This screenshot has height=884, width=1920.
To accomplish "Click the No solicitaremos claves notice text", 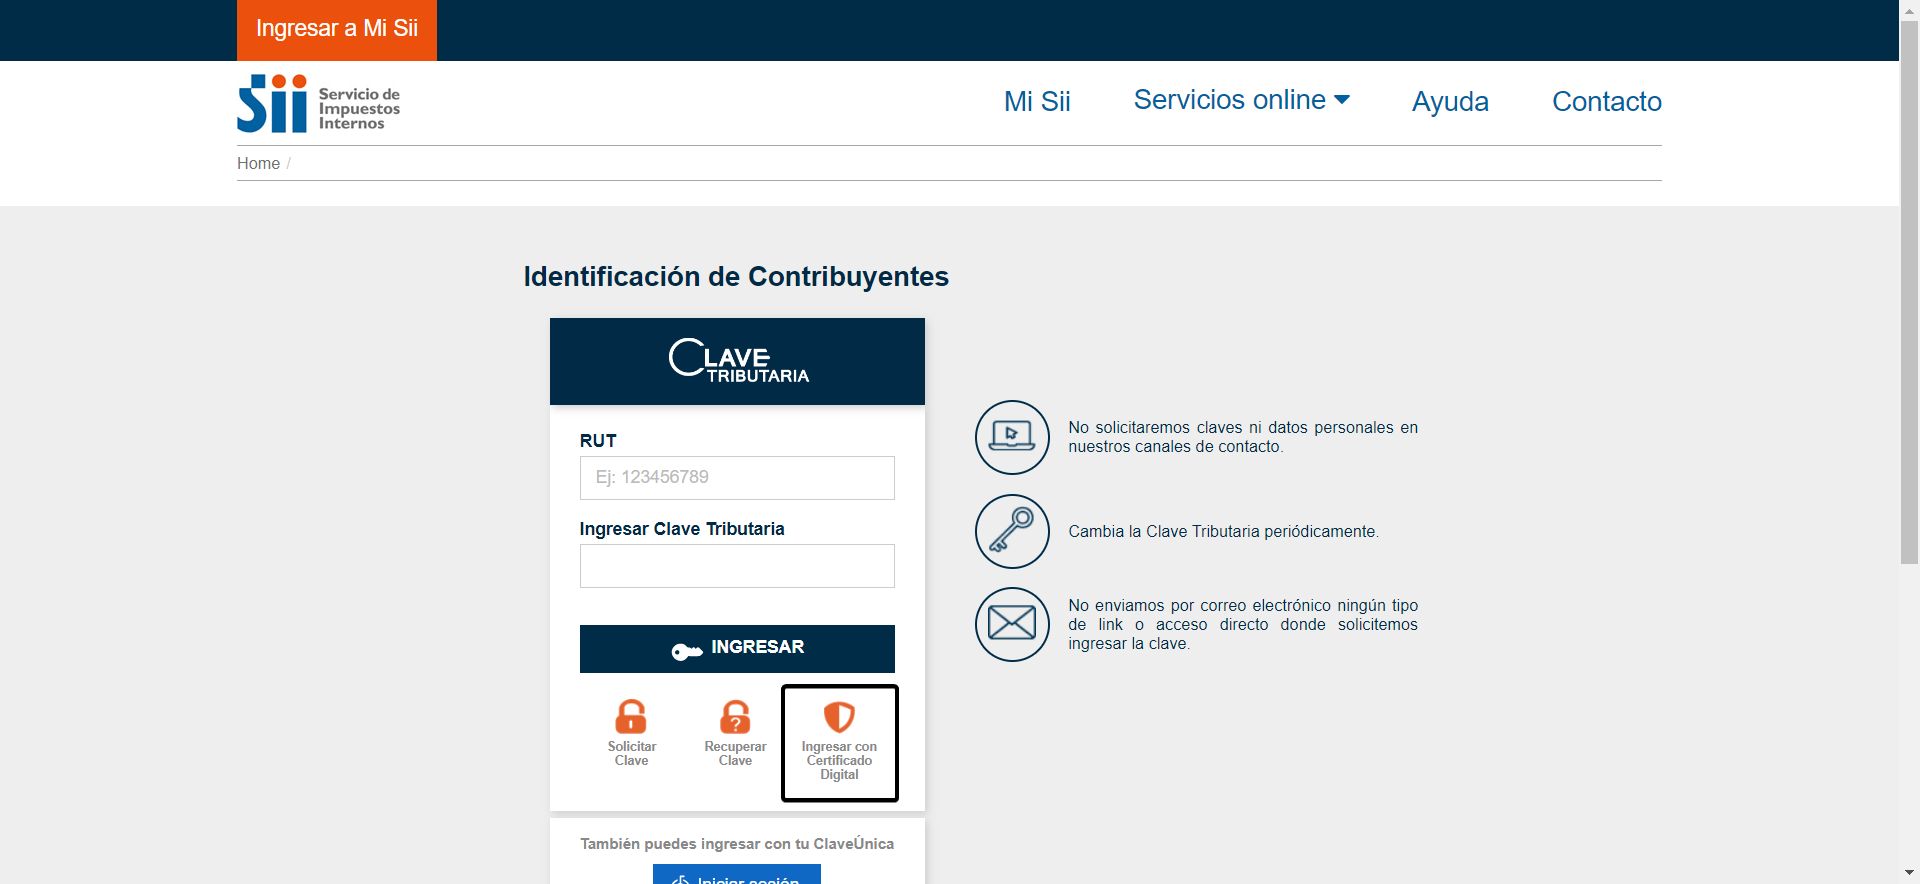I will click(1243, 437).
